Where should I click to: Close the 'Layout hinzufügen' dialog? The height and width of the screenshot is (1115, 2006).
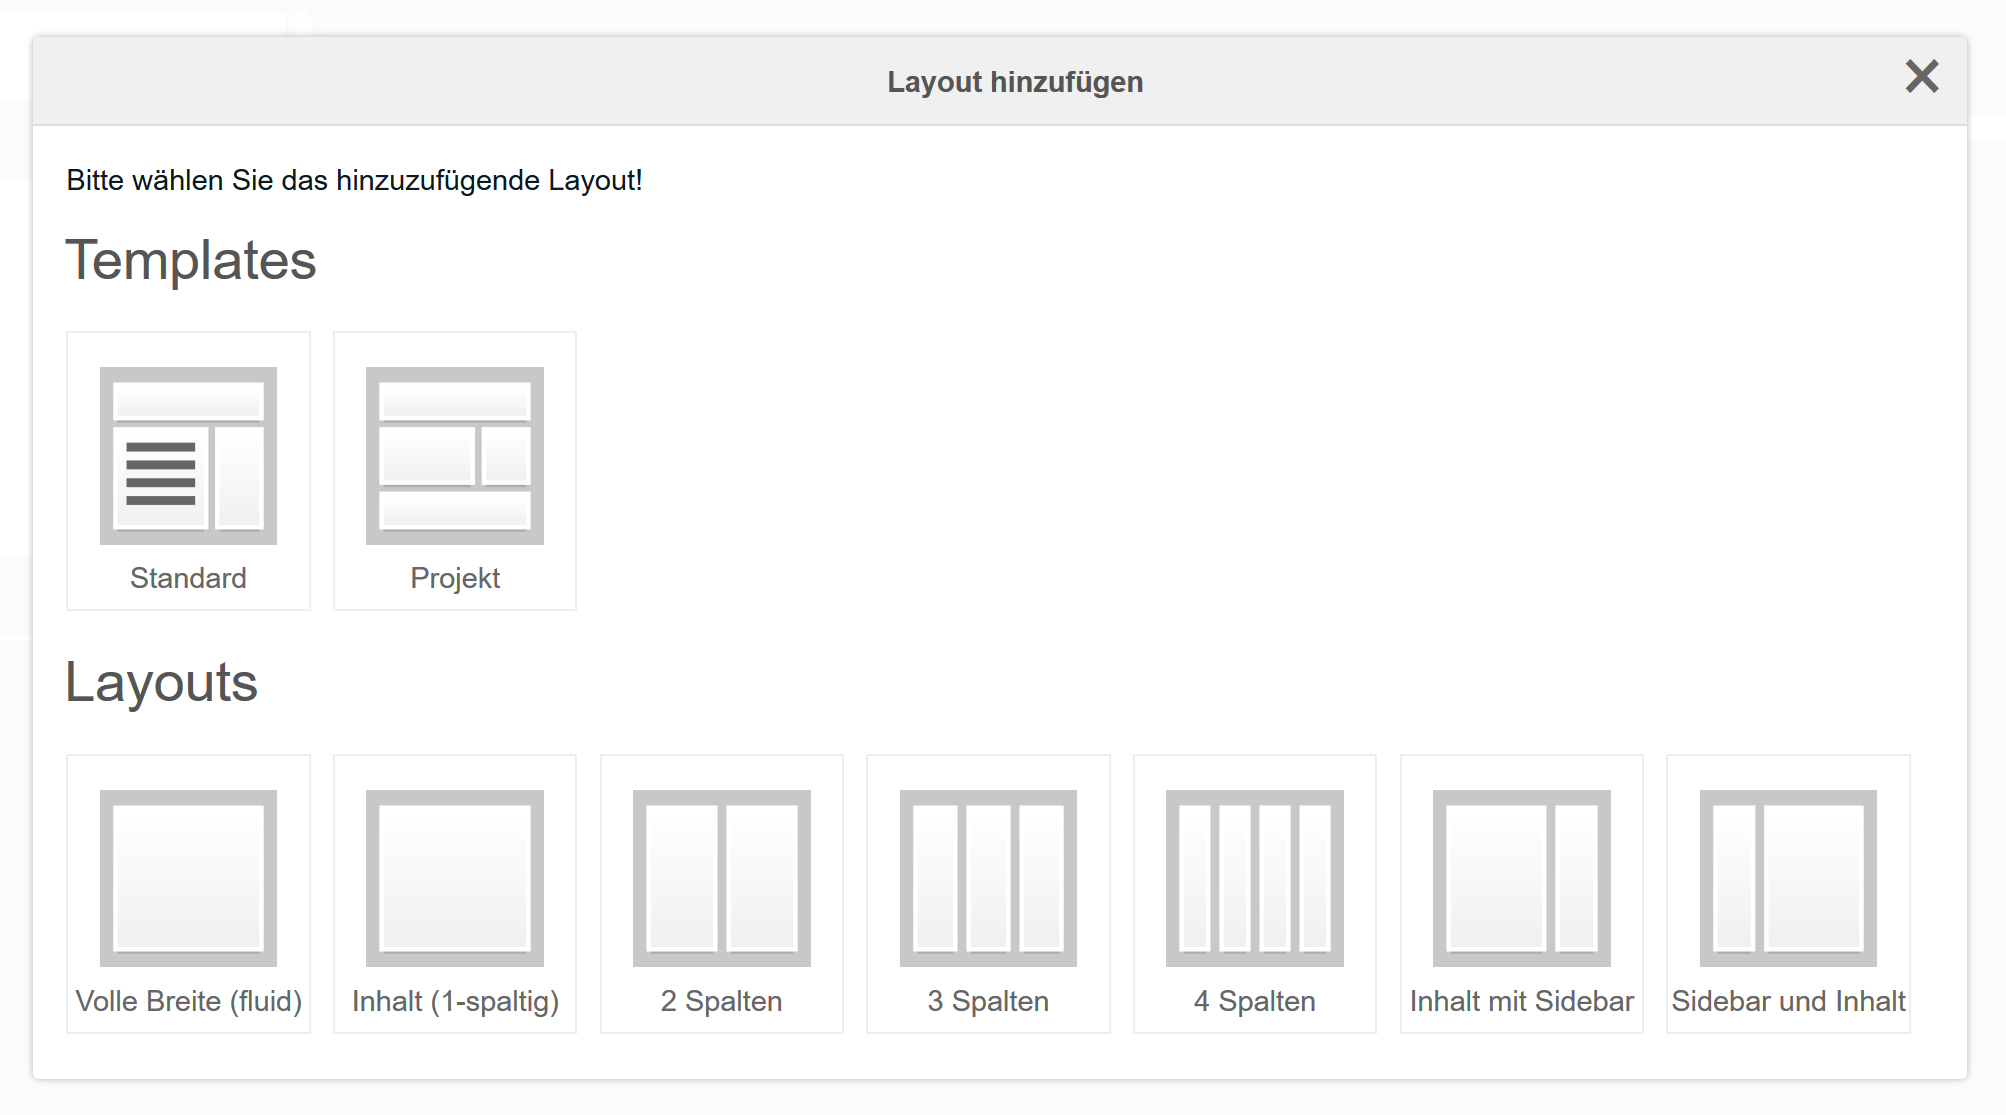[1922, 78]
